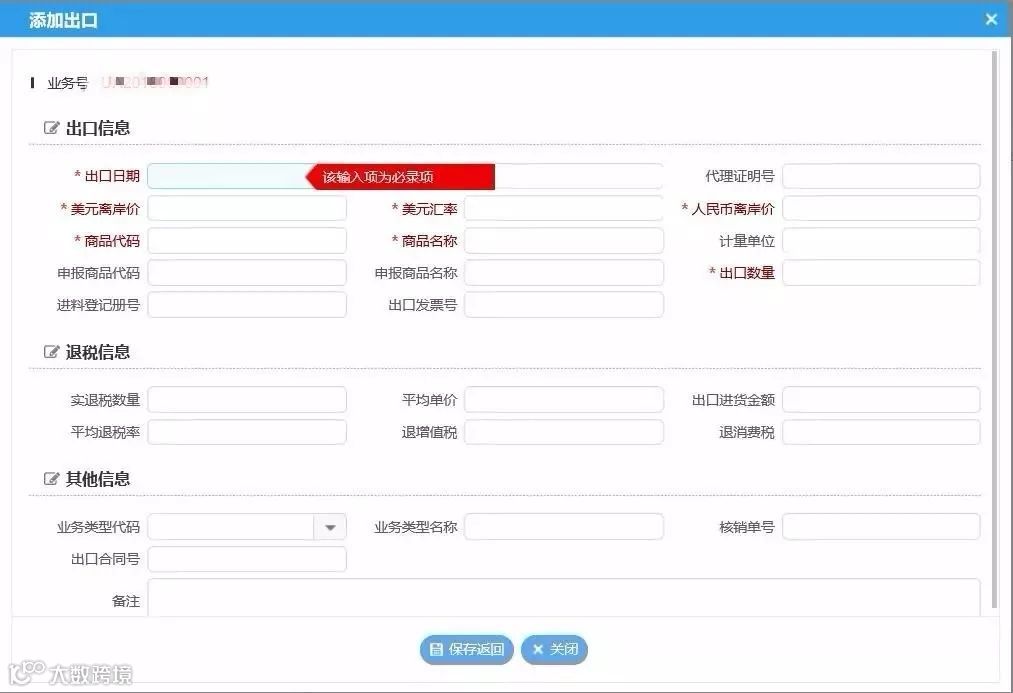Focus the 申报商品代码 input
The width and height of the screenshot is (1013, 693).
[247, 273]
